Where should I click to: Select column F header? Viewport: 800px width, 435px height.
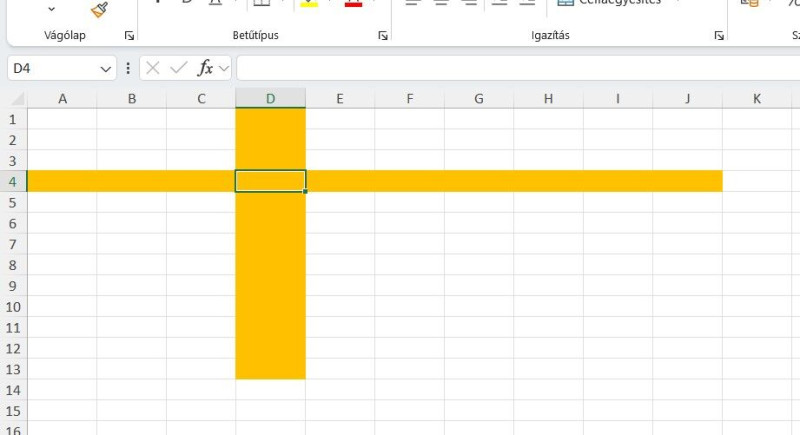coord(410,98)
